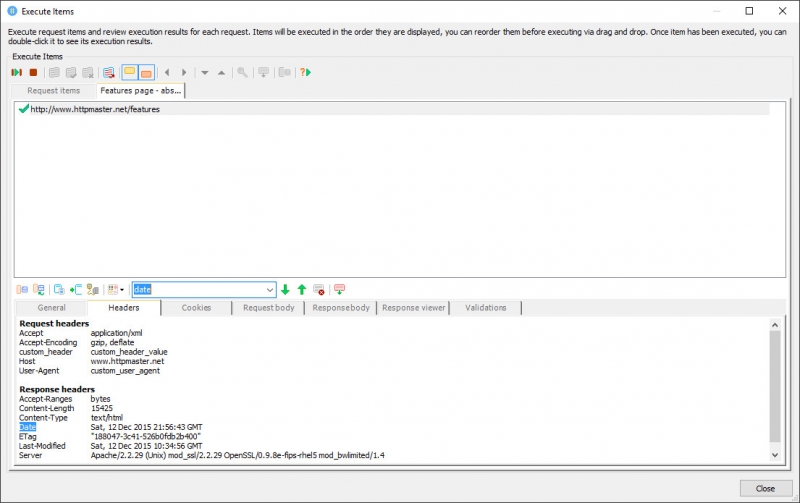Screen dimensions: 800x503
Task: Click the gray document icon with checkmark
Action: 71,72
